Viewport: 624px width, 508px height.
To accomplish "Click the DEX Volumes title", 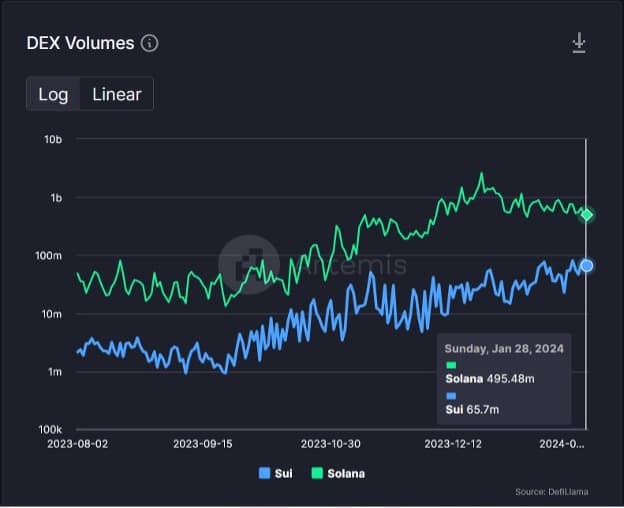I will pos(80,43).
